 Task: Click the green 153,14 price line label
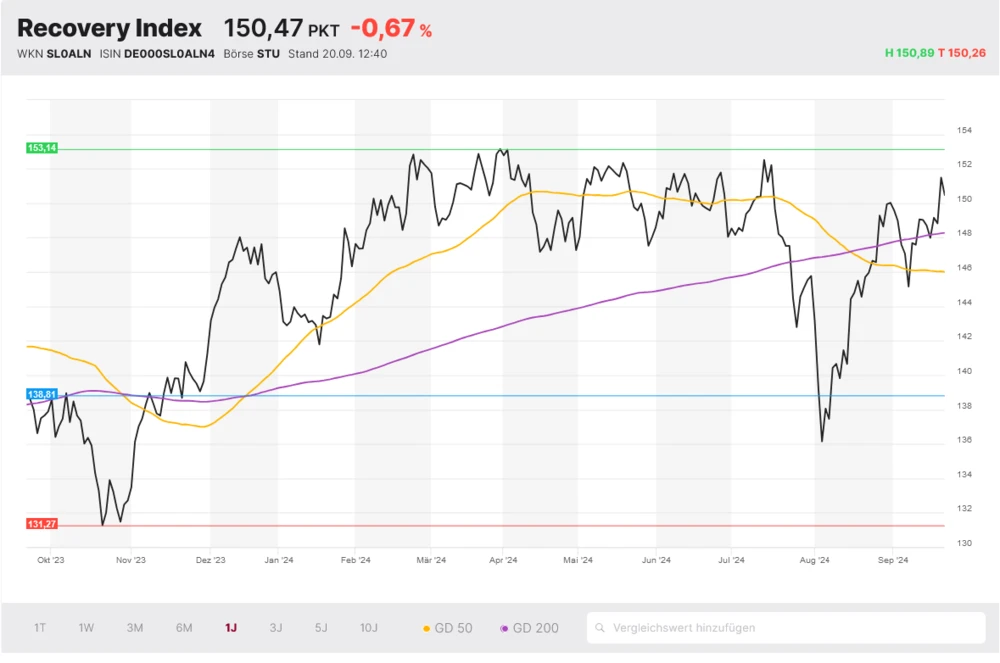pos(44,147)
